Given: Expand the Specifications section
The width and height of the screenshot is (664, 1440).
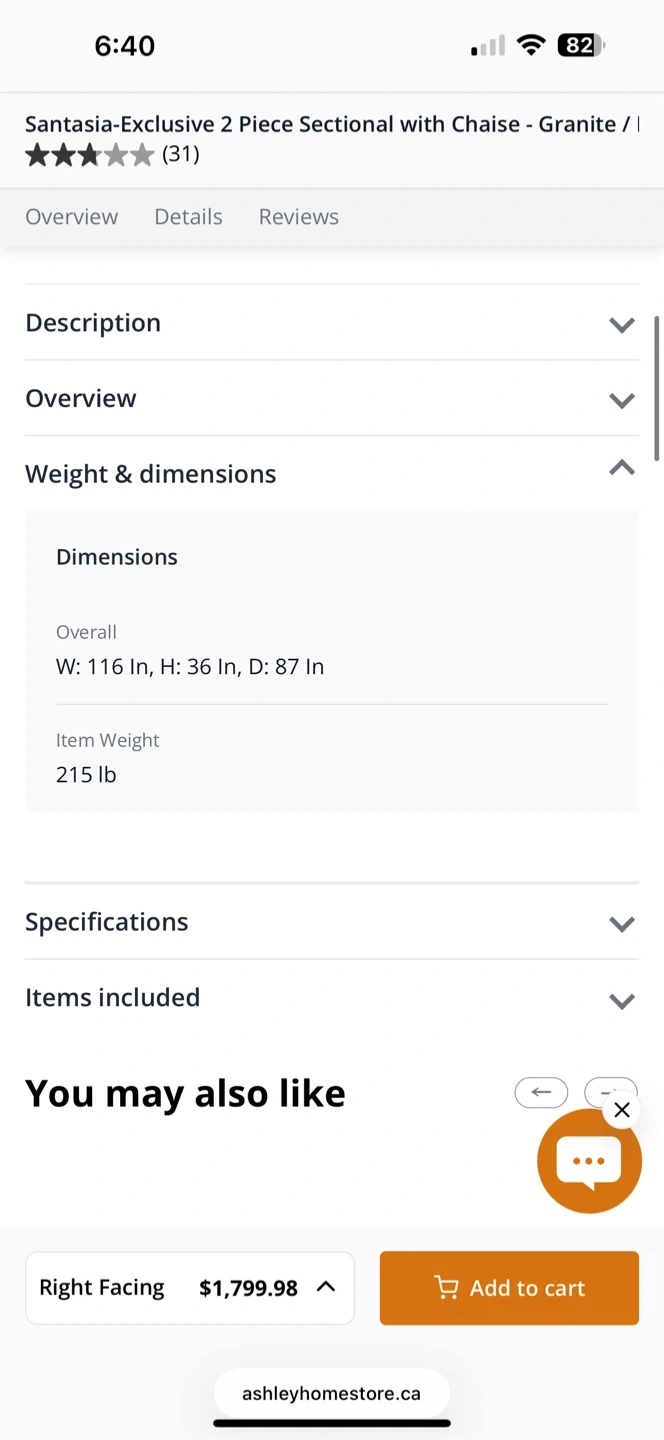Looking at the screenshot, I should coord(331,922).
